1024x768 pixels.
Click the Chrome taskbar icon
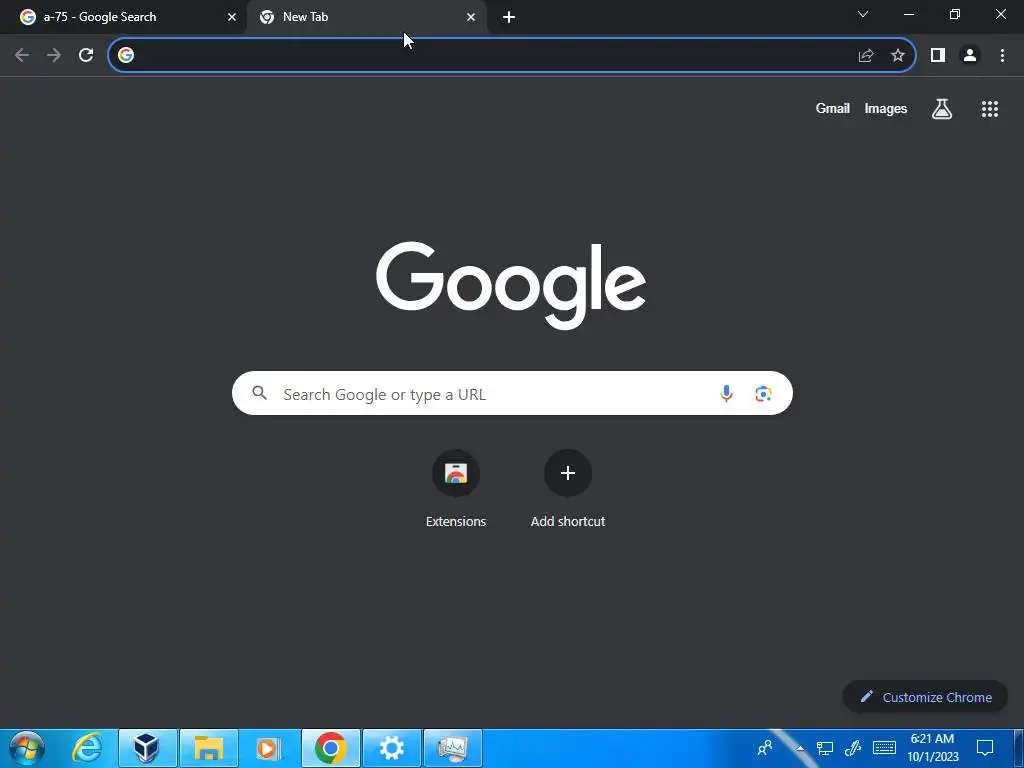pos(330,748)
